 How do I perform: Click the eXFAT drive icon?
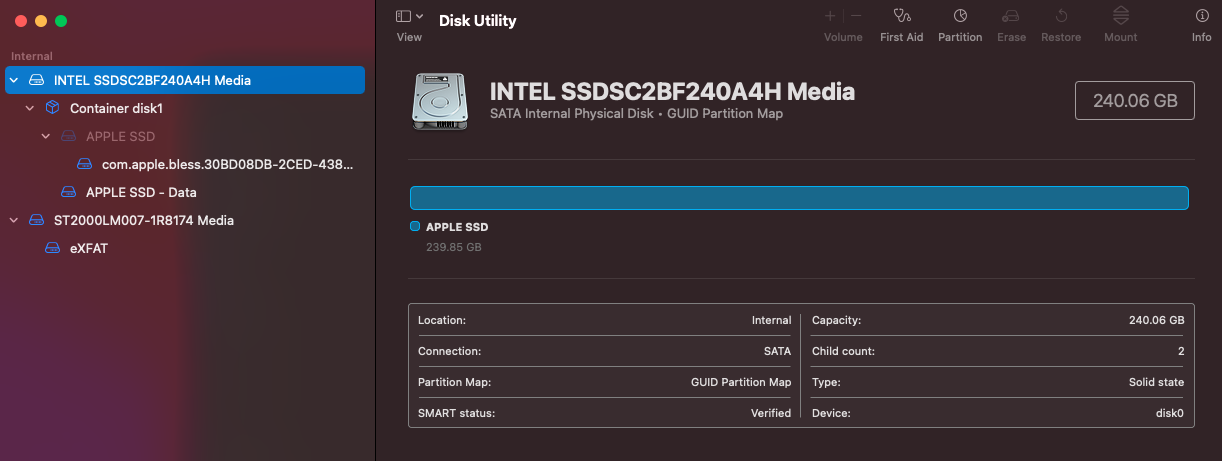(52, 248)
